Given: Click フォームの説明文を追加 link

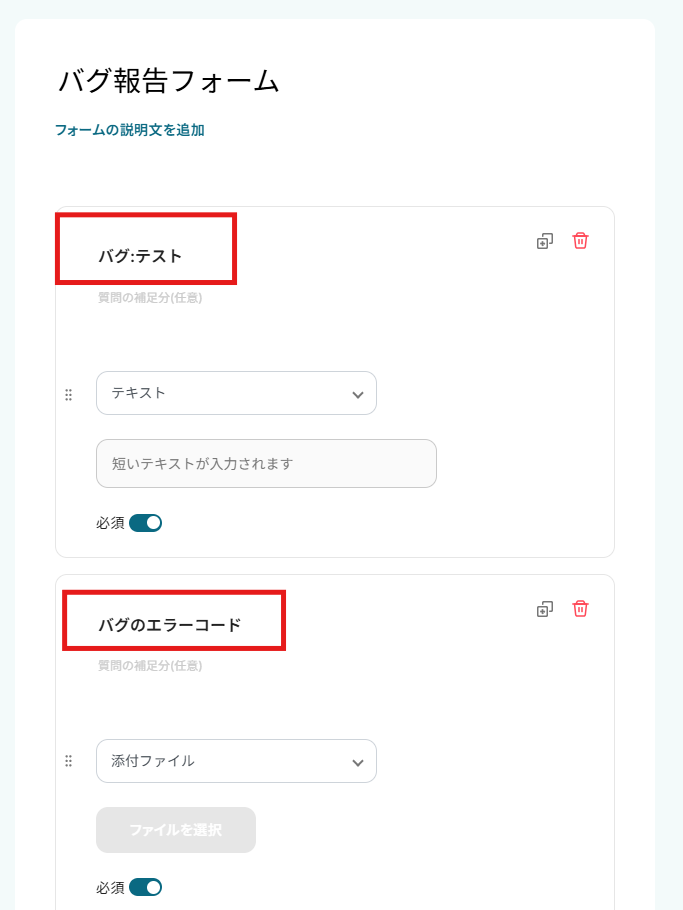Looking at the screenshot, I should click(x=130, y=129).
